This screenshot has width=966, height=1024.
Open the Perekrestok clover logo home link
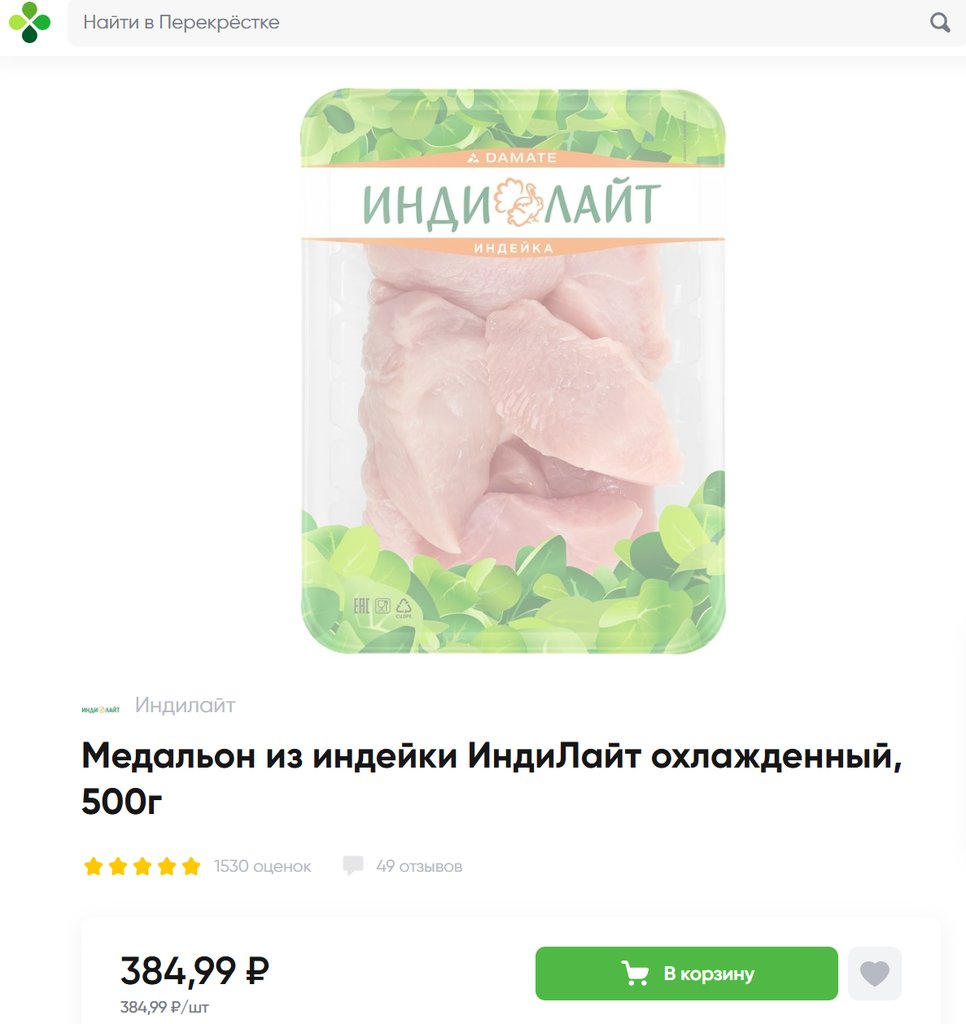point(29,22)
